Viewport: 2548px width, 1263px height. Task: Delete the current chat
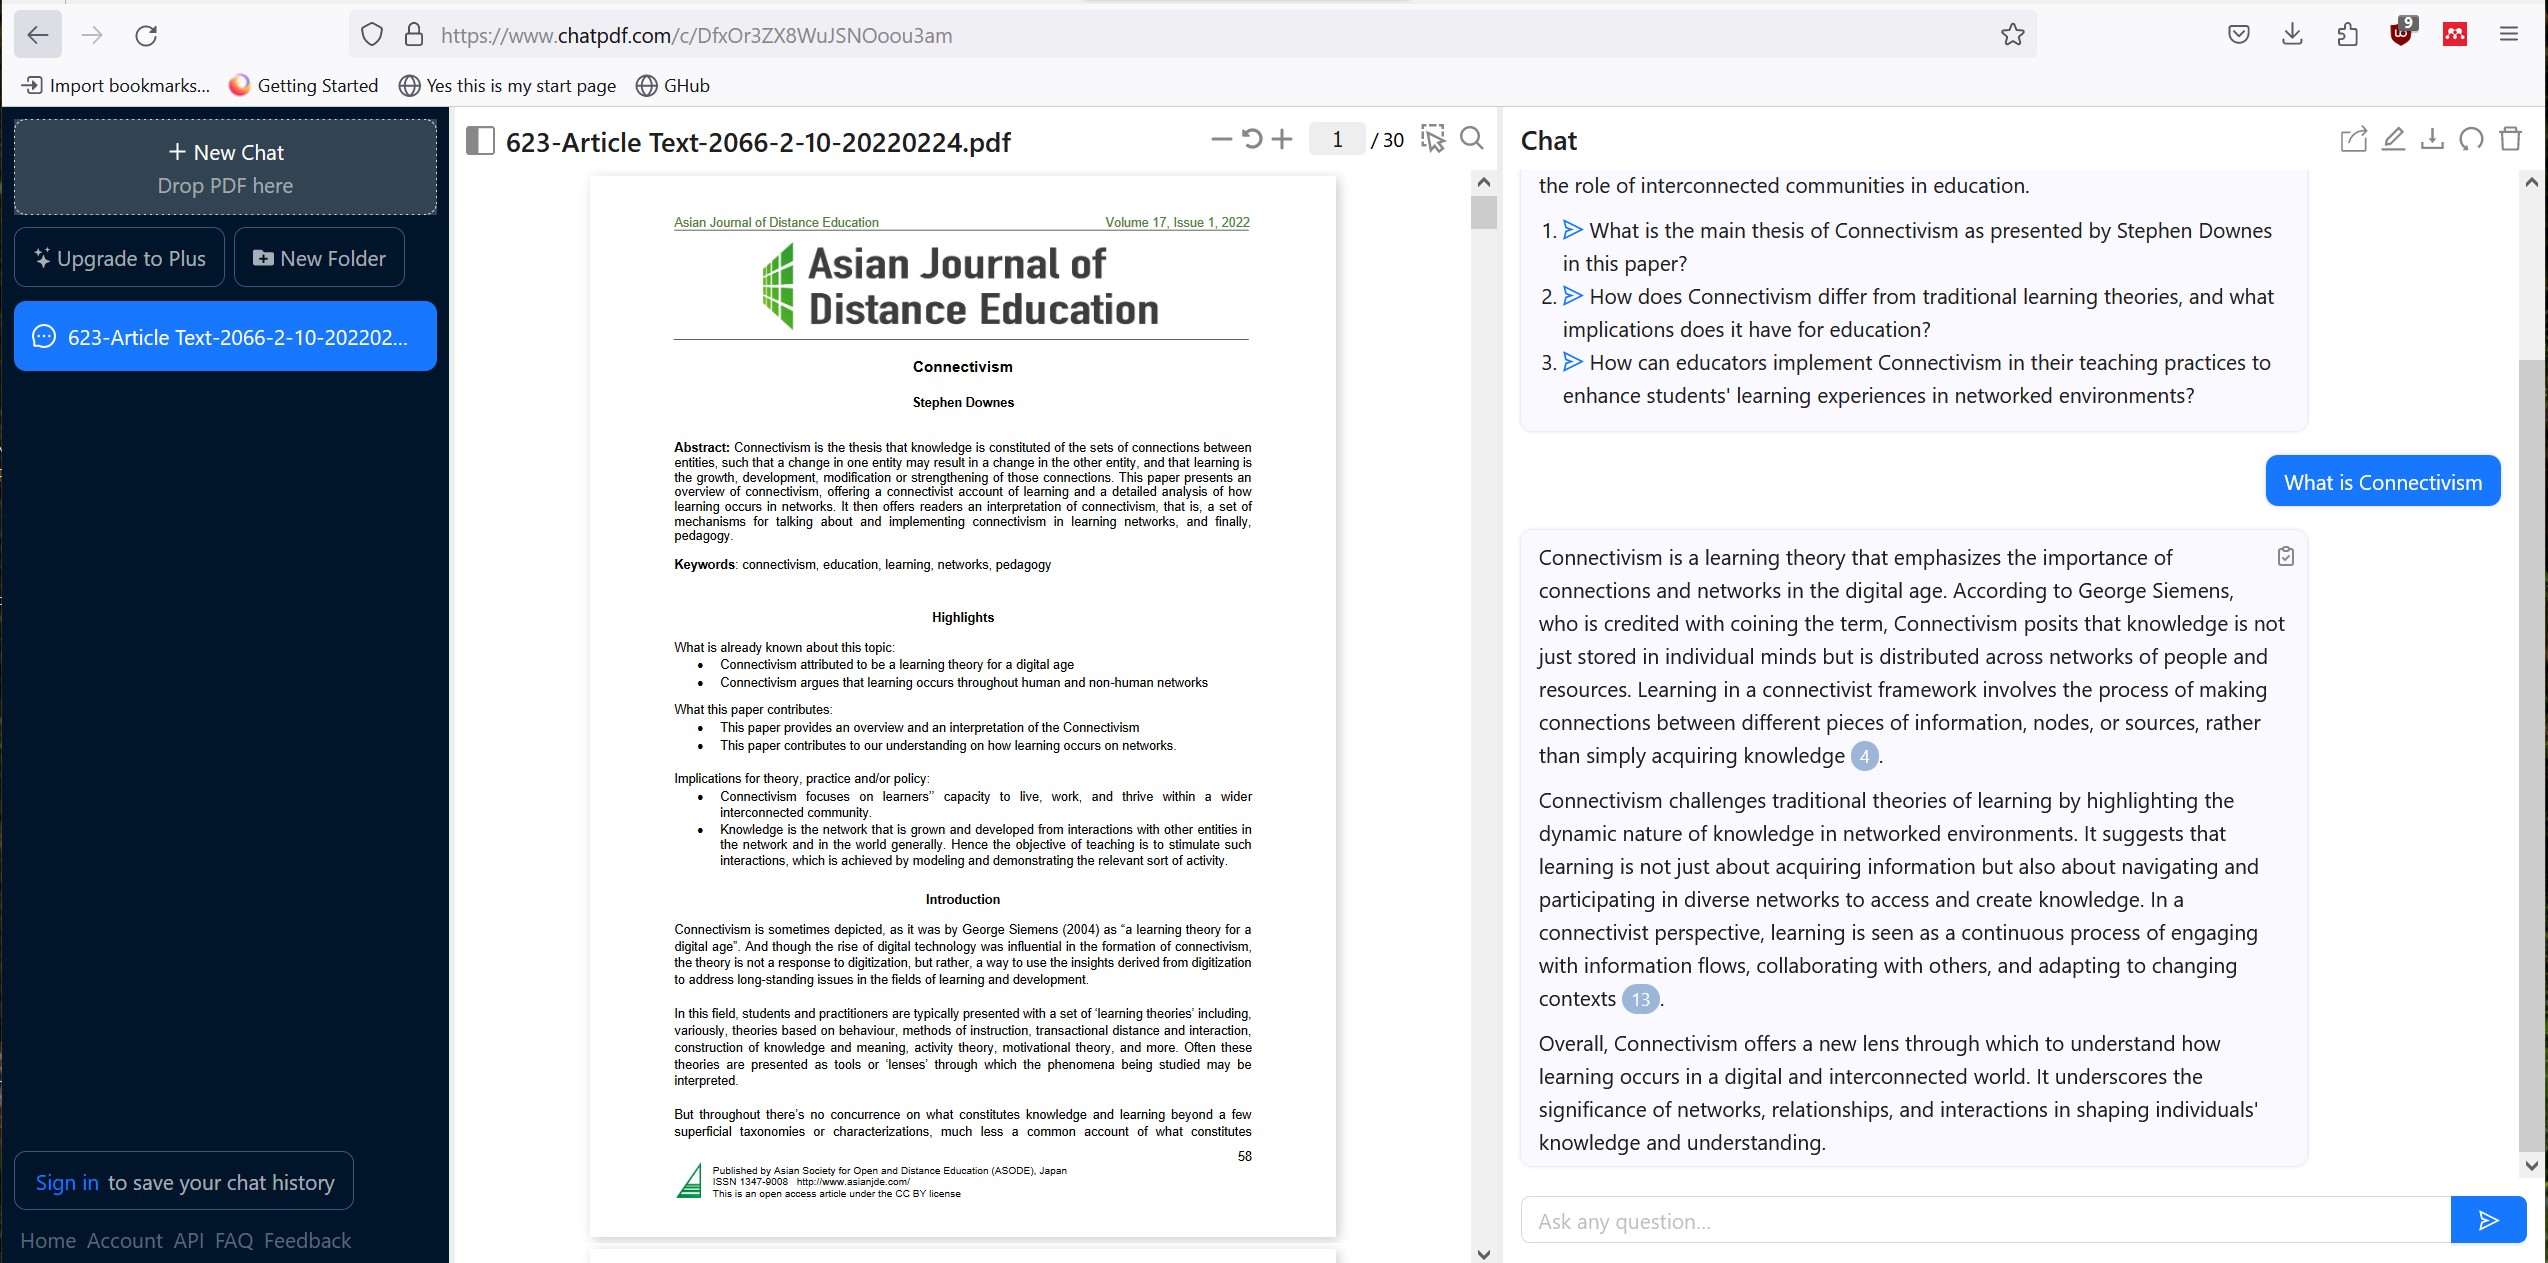tap(2511, 139)
